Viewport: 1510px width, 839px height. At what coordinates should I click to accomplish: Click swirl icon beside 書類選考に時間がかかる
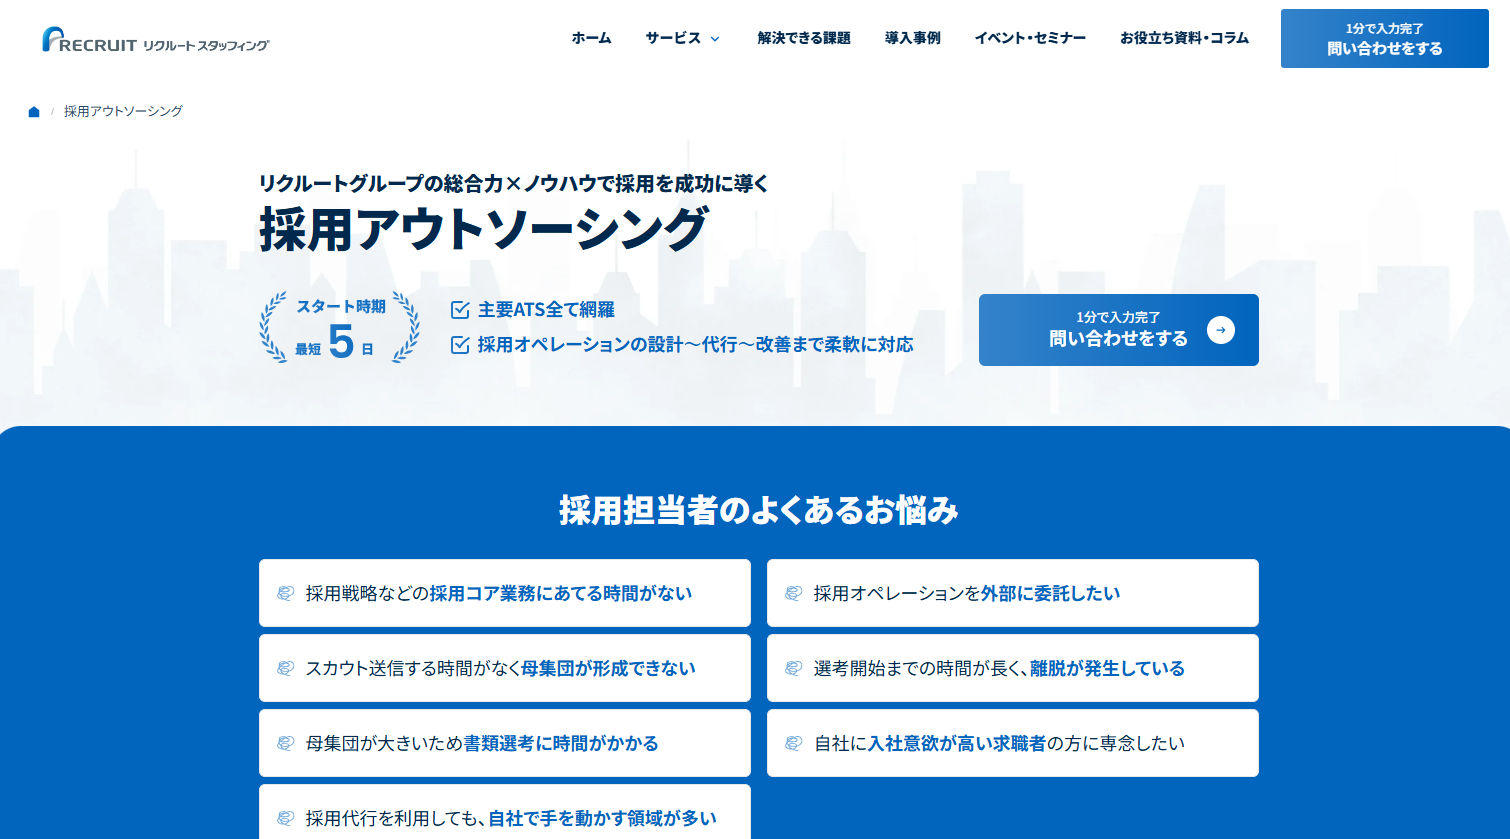click(285, 743)
